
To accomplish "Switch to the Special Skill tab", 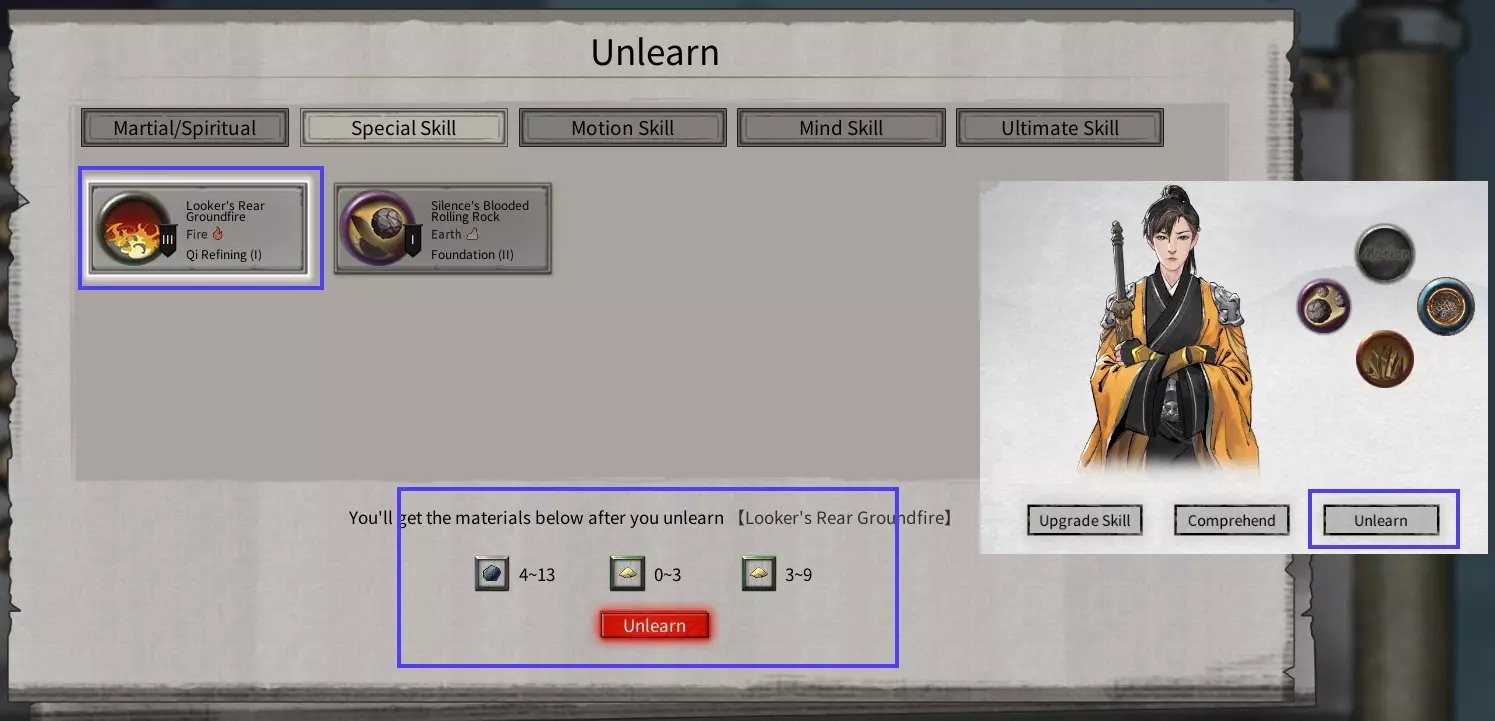I will [x=404, y=128].
